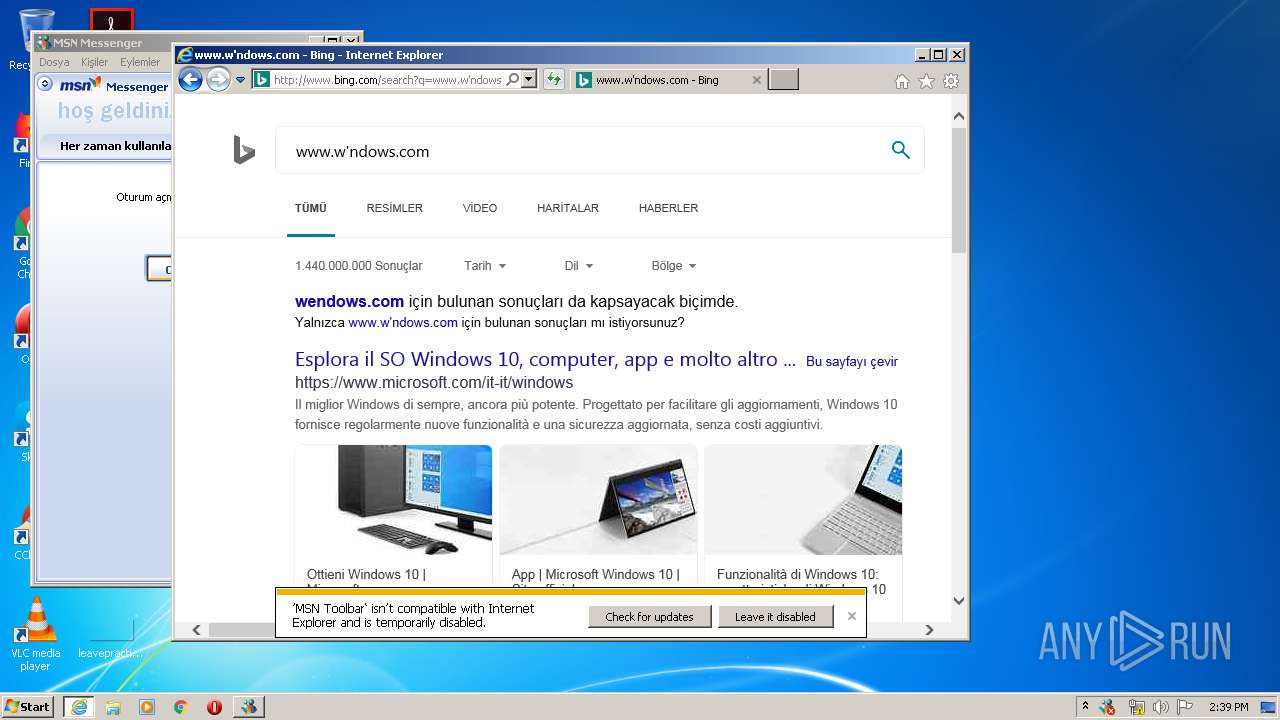
Task: Click the network tray icon
Action: tap(1136, 707)
